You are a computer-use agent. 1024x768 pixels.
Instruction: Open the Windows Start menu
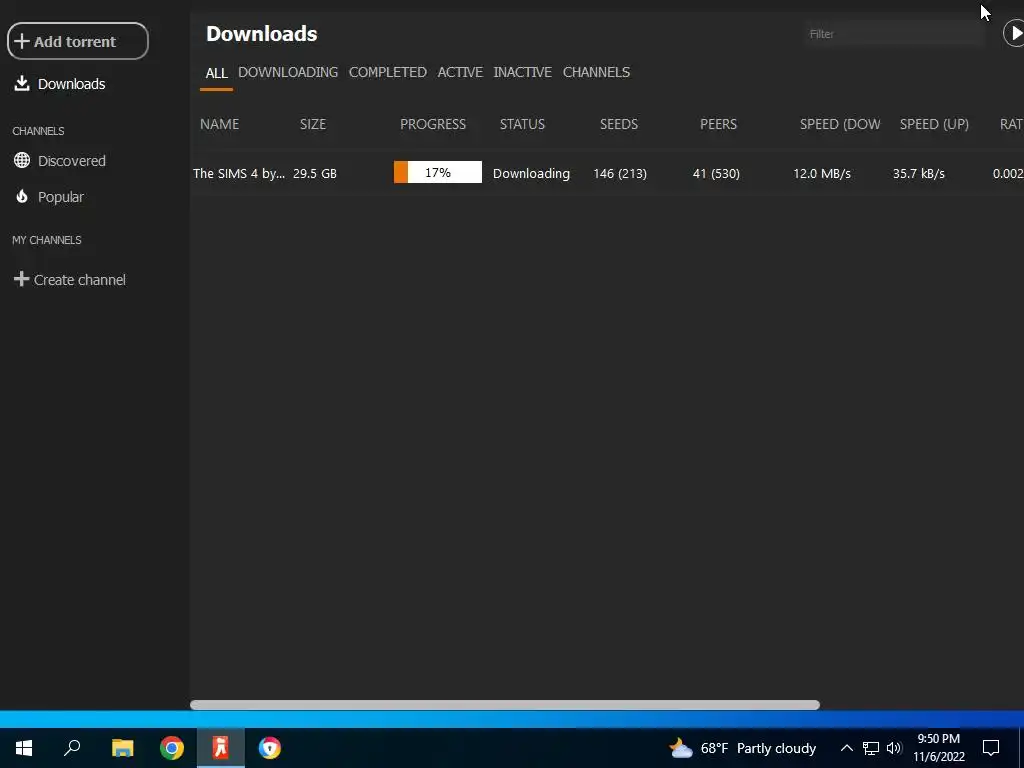[24, 748]
